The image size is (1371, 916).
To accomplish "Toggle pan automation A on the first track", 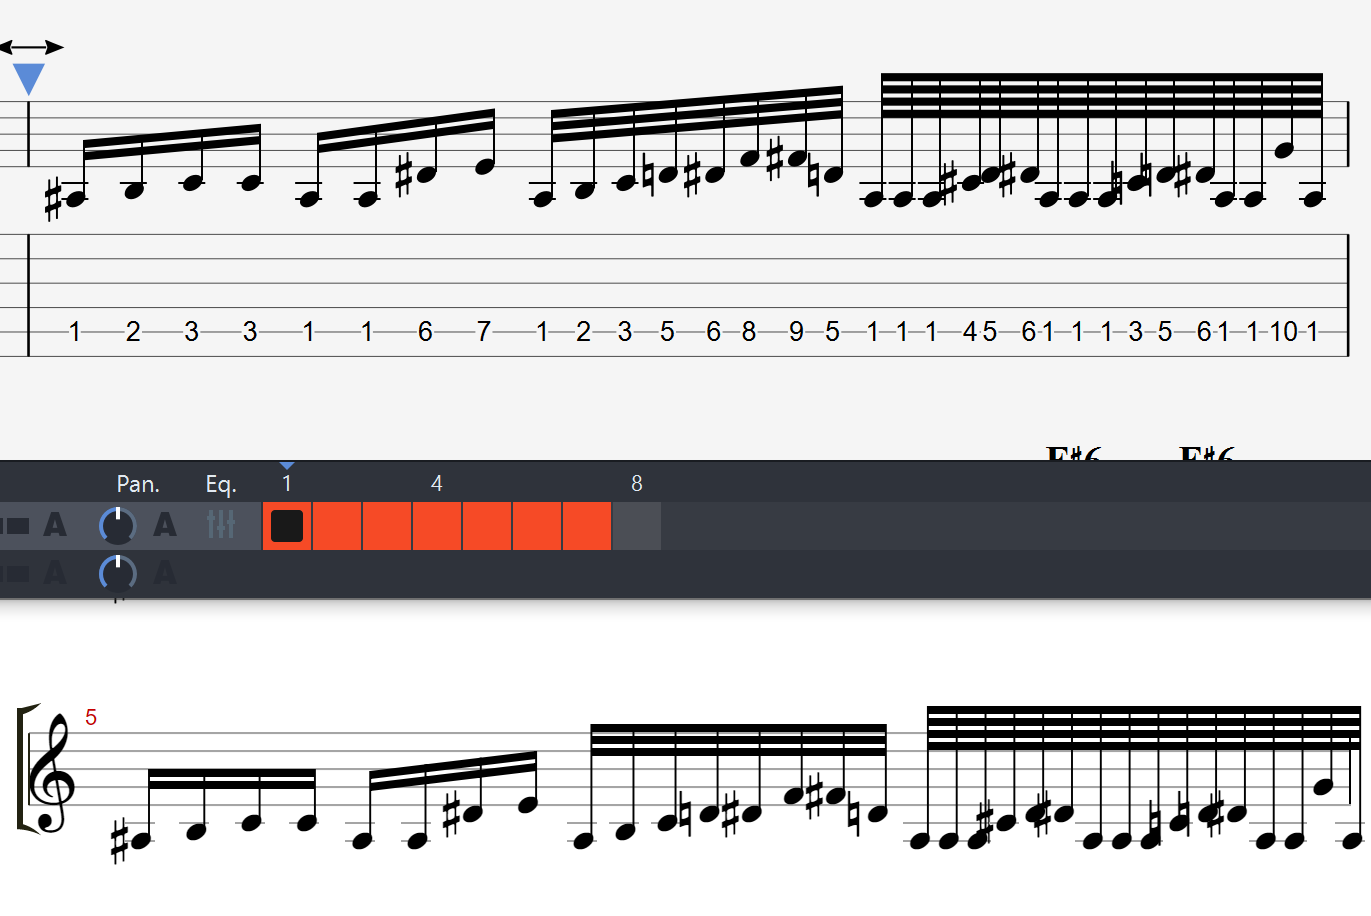I will (165, 524).
